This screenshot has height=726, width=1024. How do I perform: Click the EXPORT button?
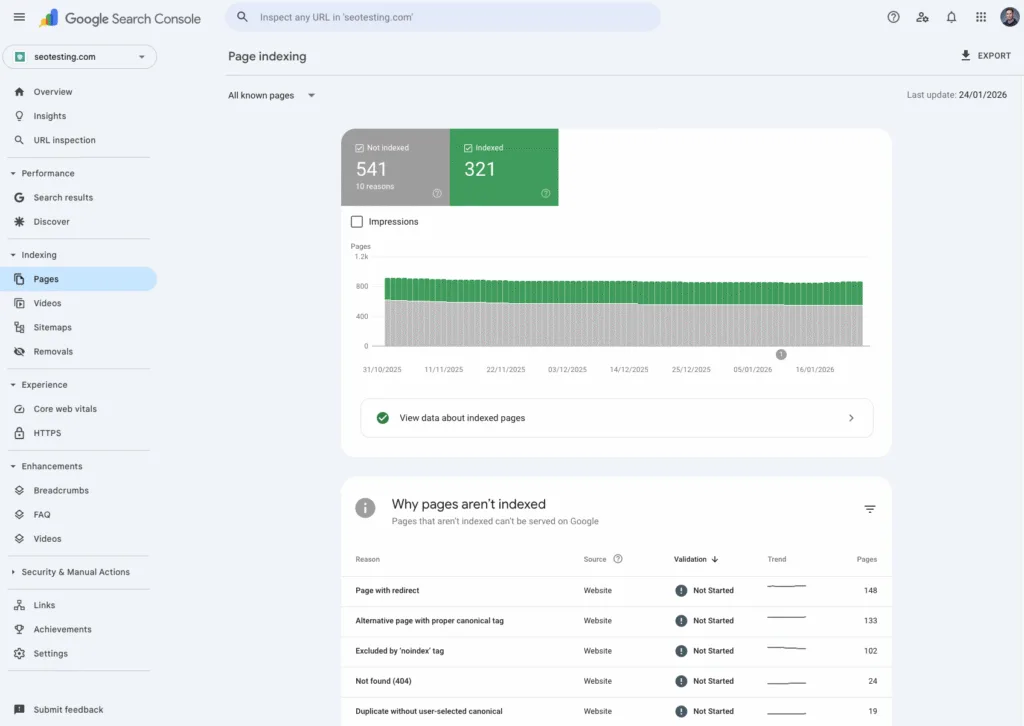(x=986, y=55)
